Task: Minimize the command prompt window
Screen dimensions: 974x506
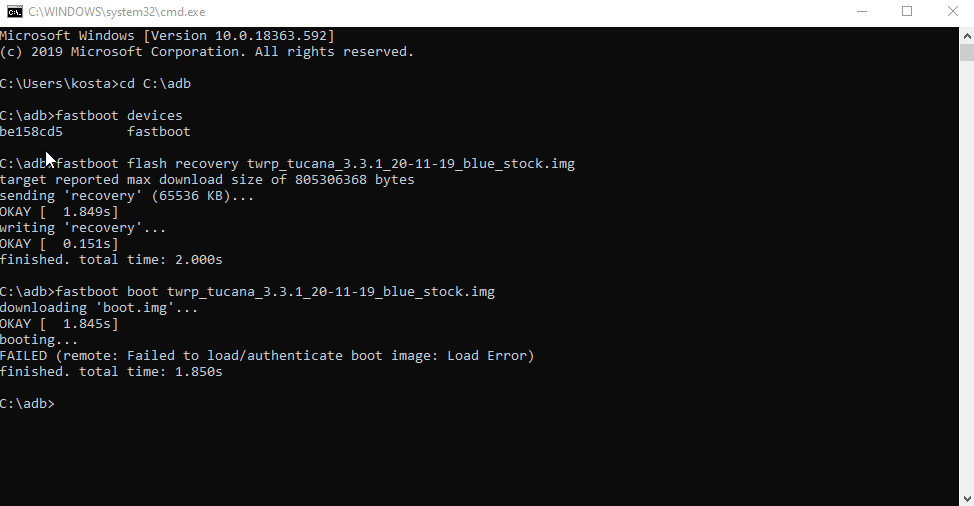Action: coord(861,11)
